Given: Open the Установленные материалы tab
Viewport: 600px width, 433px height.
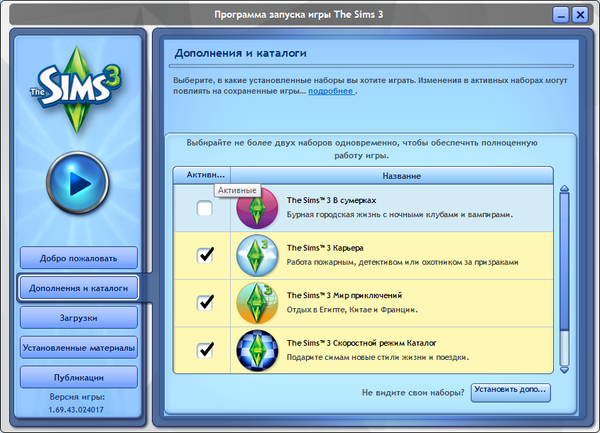Looking at the screenshot, I should [x=77, y=347].
